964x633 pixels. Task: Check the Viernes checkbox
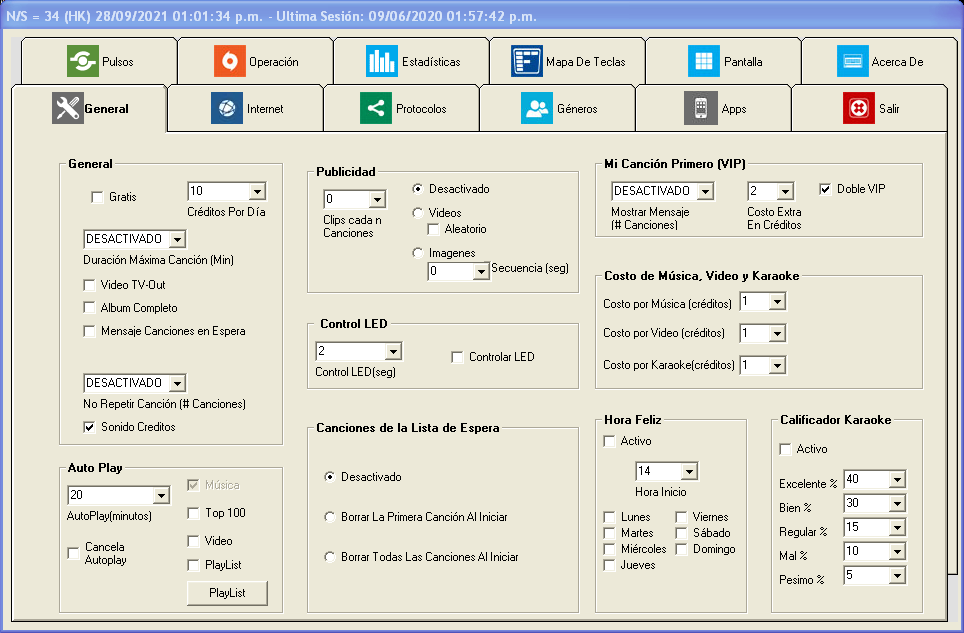click(x=681, y=517)
